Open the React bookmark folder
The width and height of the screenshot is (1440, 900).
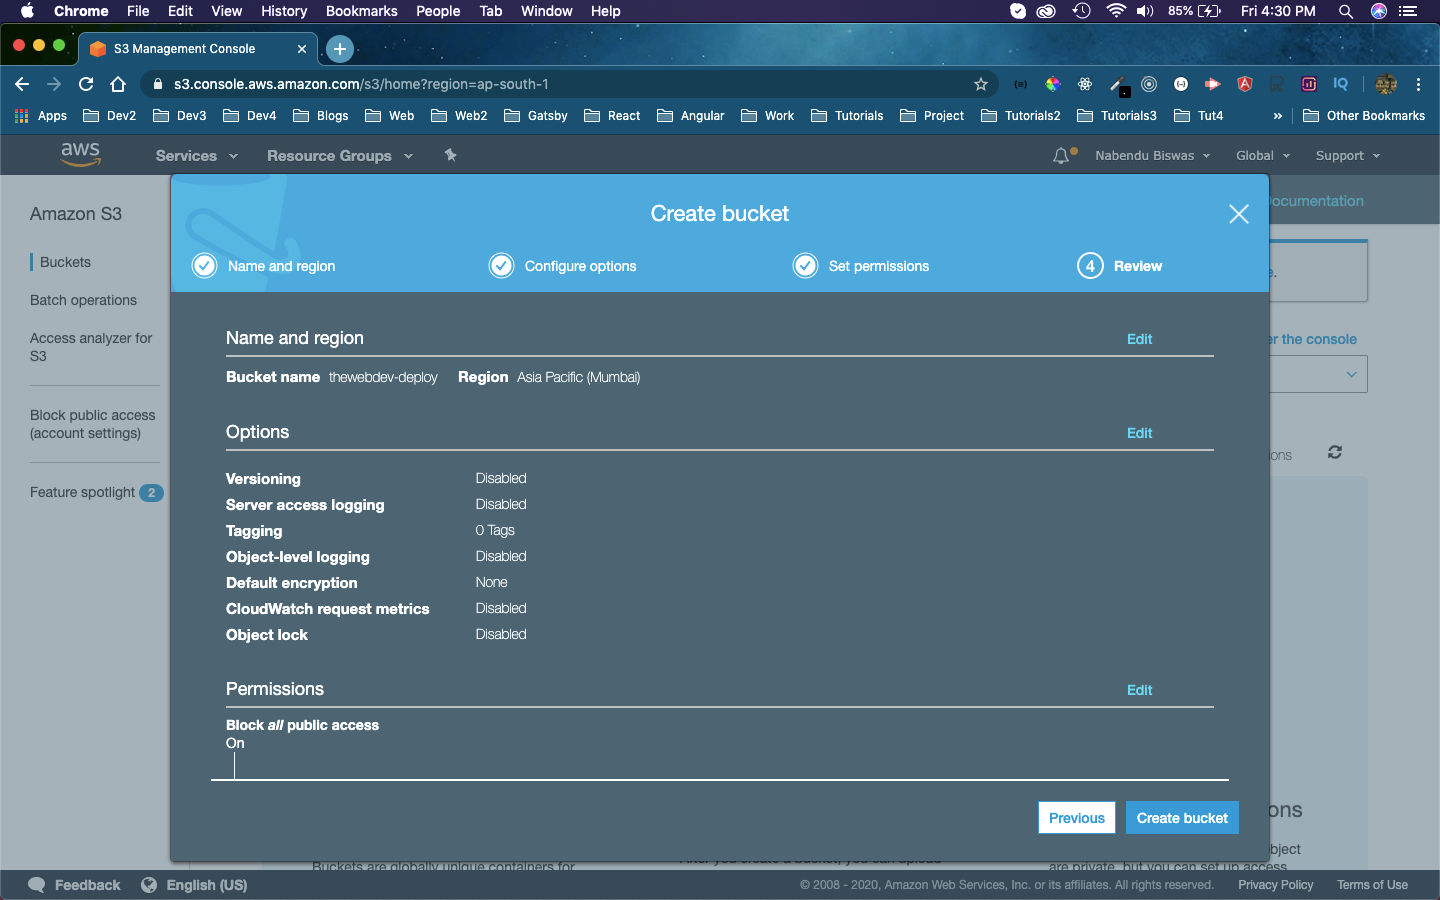612,116
